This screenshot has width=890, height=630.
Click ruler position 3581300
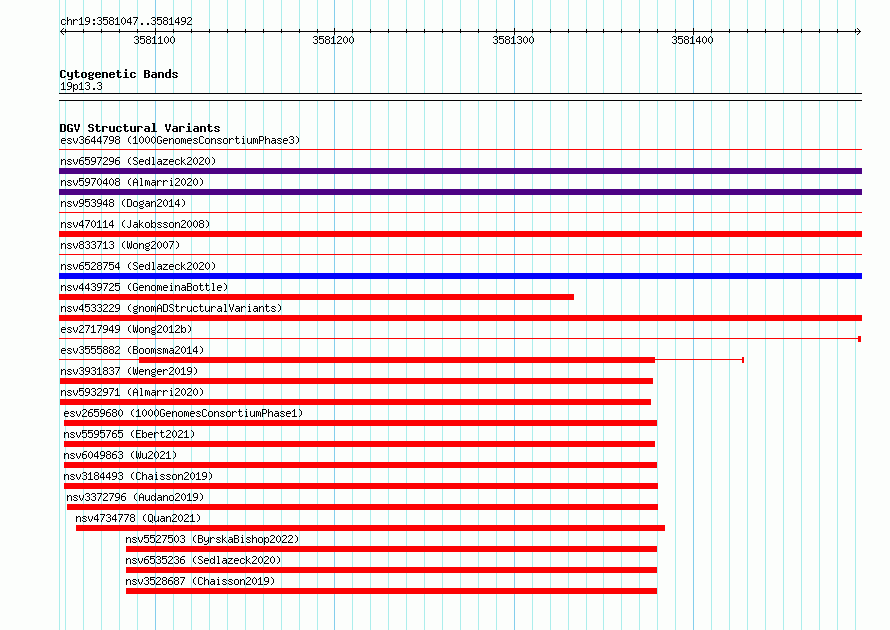point(513,40)
